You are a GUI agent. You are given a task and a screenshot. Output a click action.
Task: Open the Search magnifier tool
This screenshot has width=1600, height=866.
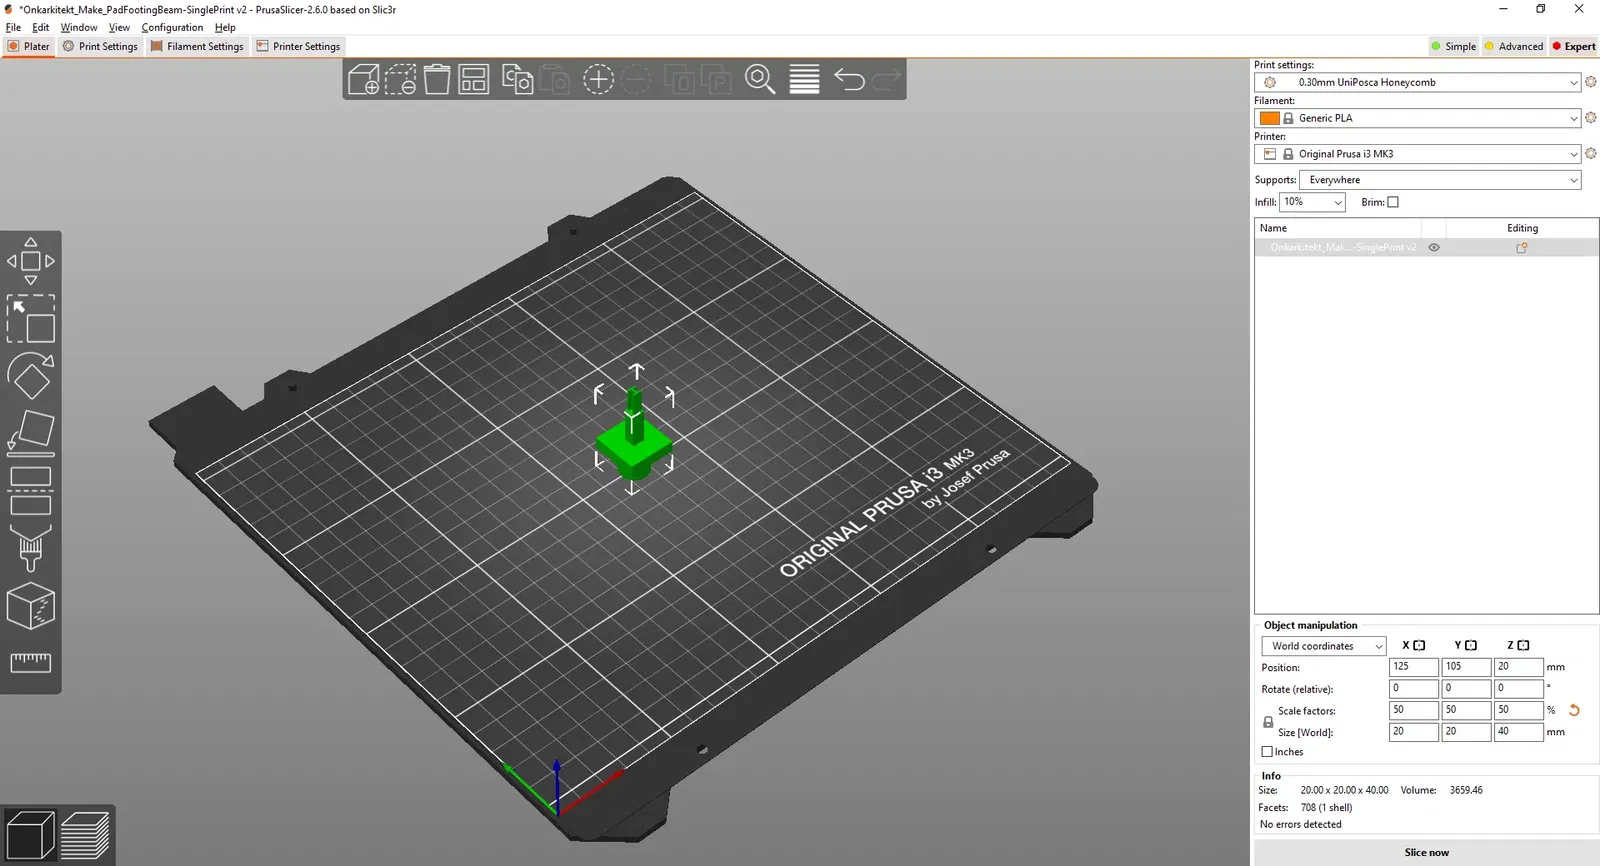pos(760,79)
